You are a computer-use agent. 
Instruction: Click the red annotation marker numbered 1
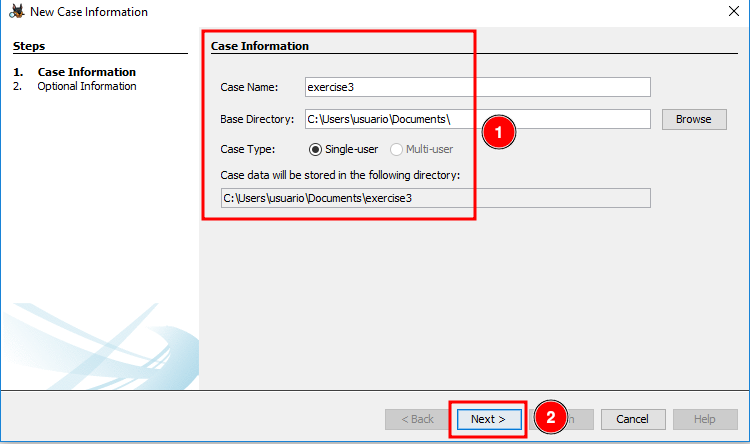click(x=498, y=131)
